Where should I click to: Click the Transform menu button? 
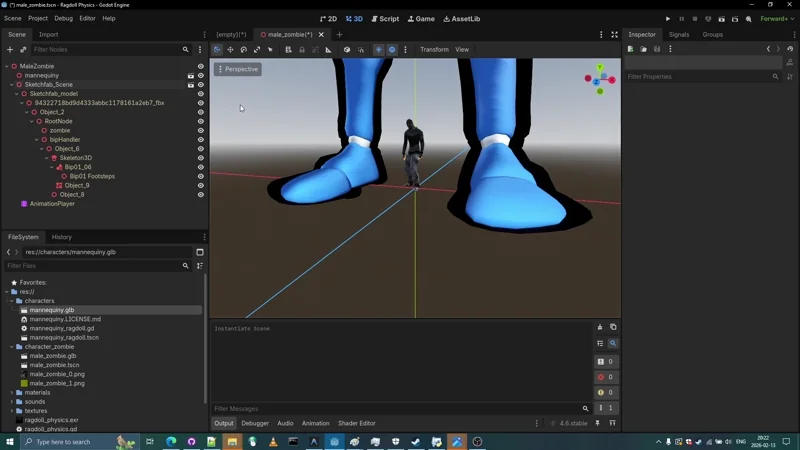coord(434,49)
